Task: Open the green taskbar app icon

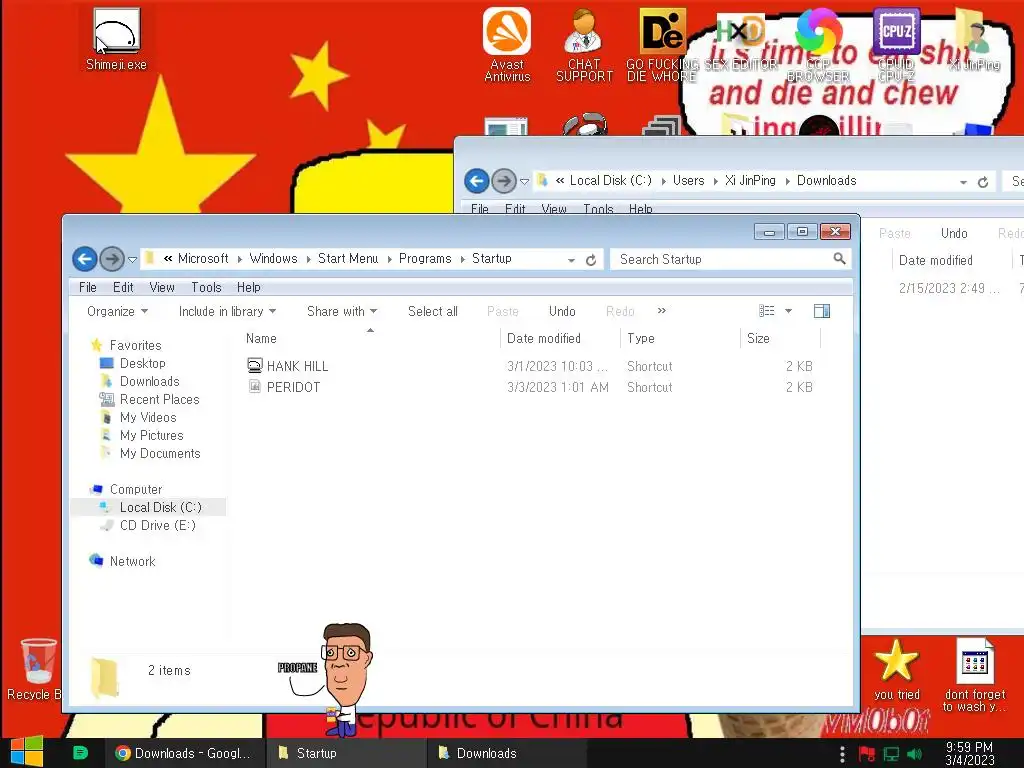Action: (80, 753)
